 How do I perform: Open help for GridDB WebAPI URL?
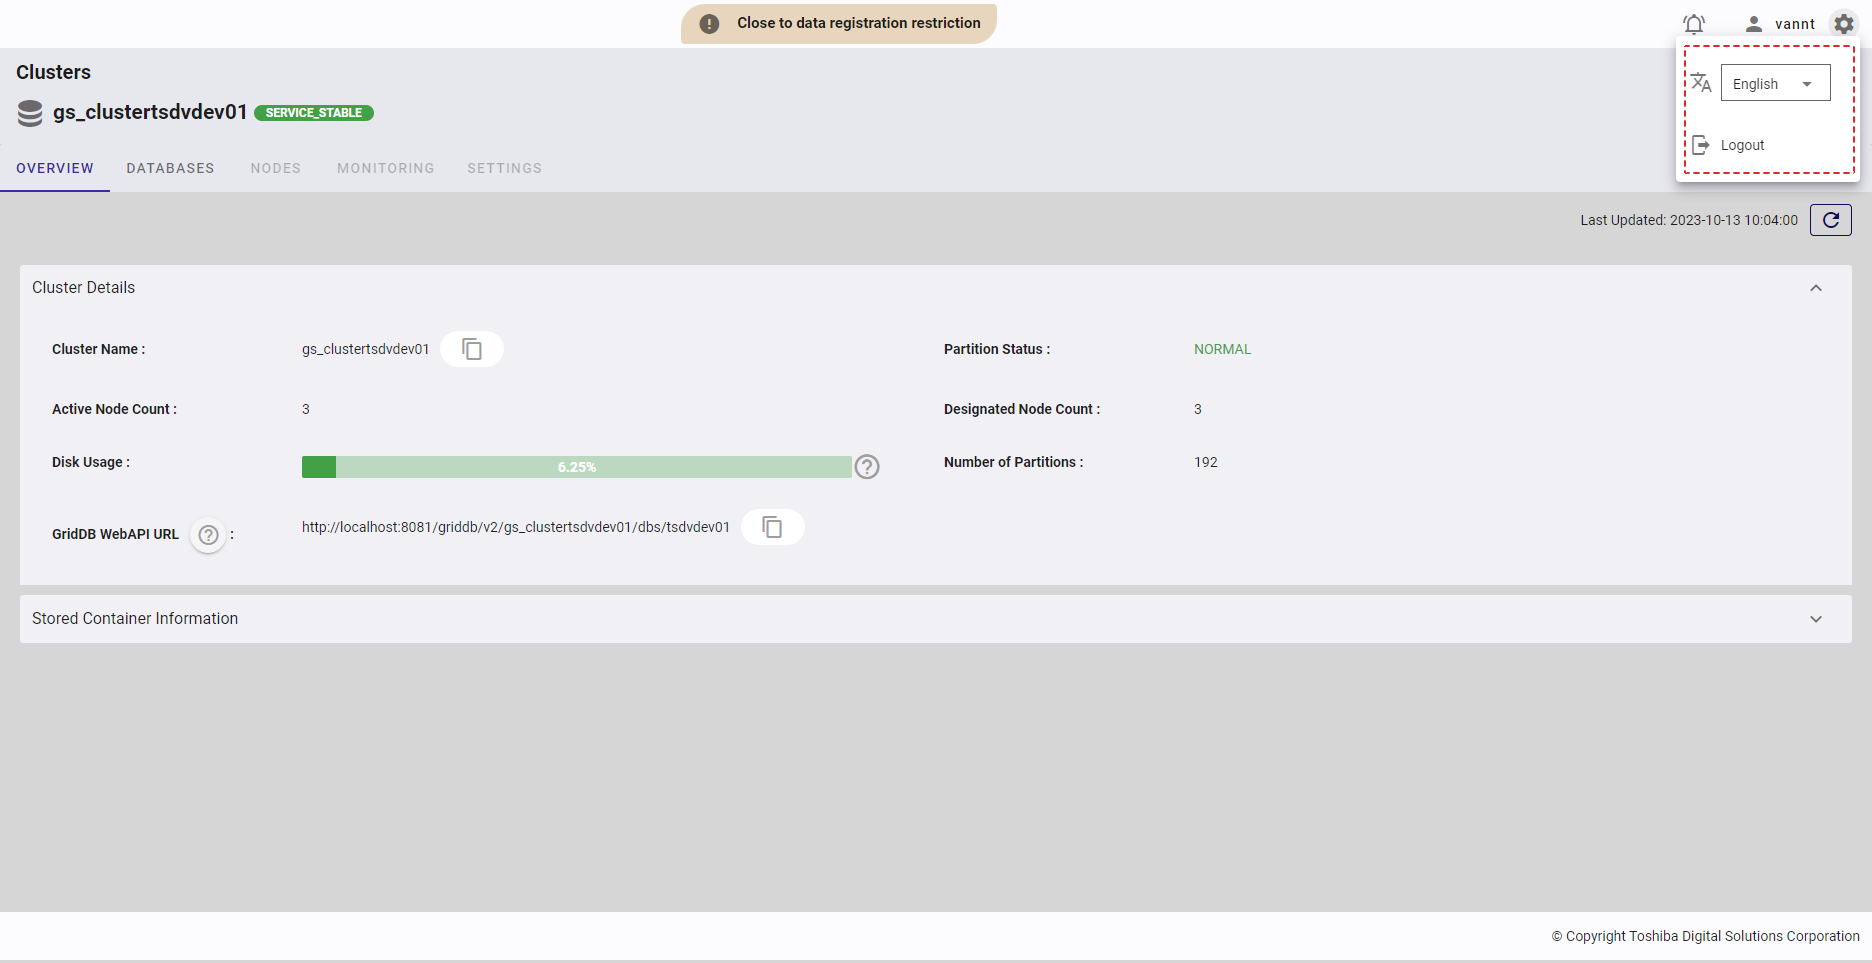(x=207, y=535)
